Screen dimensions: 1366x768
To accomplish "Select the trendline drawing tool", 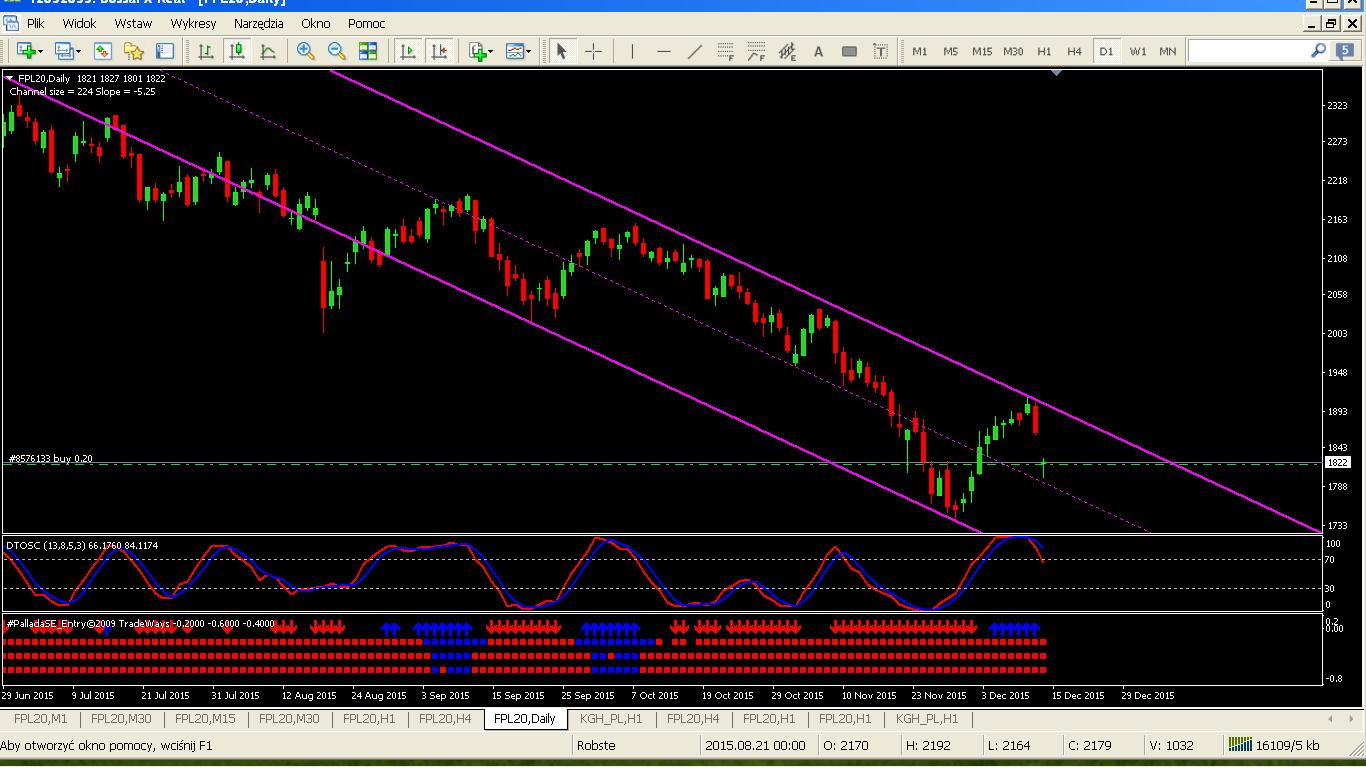I will point(695,51).
